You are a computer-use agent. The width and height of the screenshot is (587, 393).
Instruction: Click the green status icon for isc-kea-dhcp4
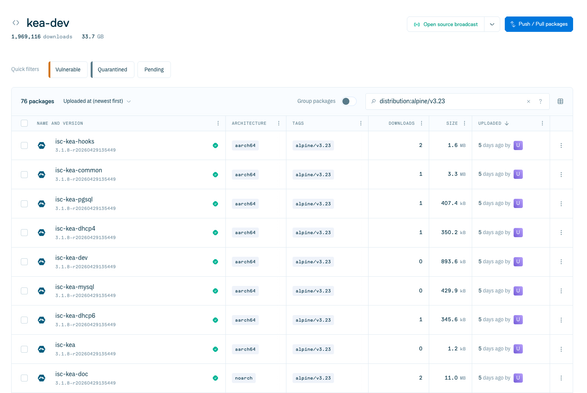215,232
